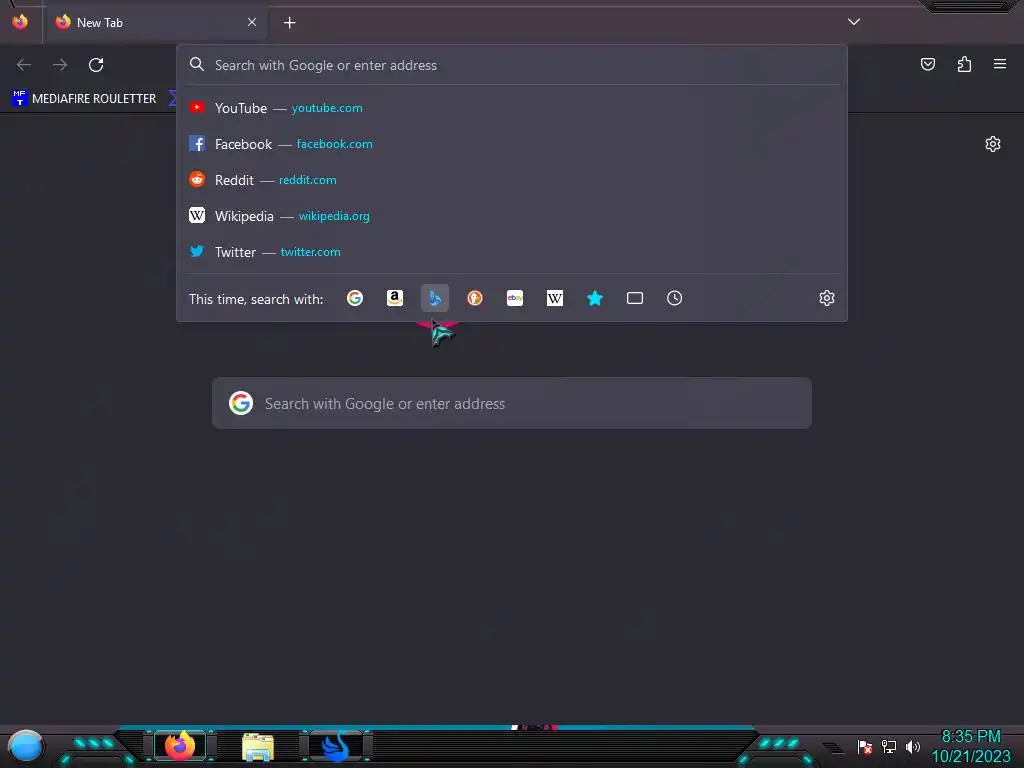The image size is (1024, 768).
Task: Choose Wikipedia suggestion wikipedia.org
Action: tap(512, 216)
